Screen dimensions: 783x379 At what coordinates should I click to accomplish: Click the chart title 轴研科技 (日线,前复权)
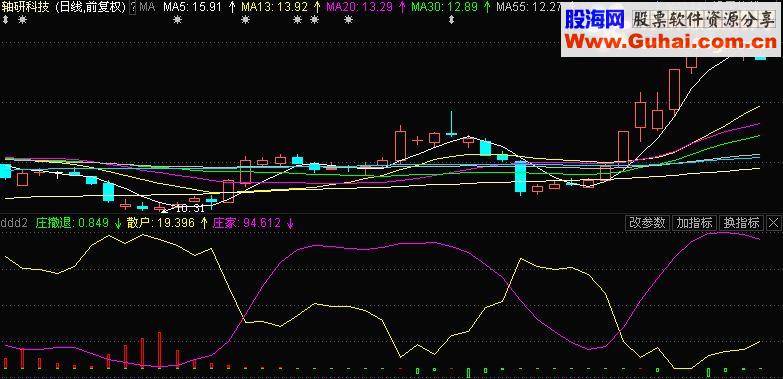[64, 7]
